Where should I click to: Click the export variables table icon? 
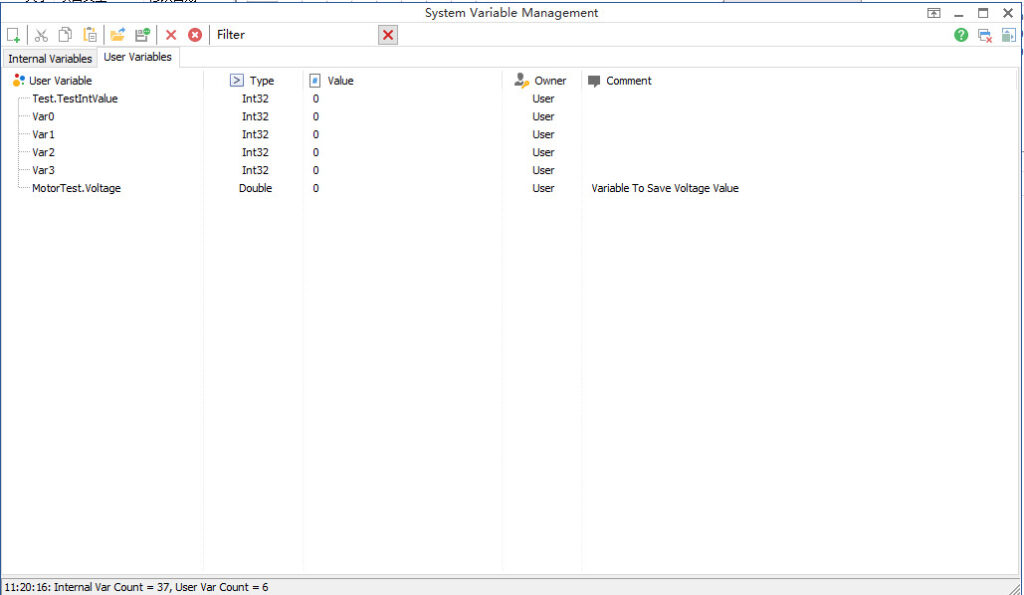coord(1008,34)
